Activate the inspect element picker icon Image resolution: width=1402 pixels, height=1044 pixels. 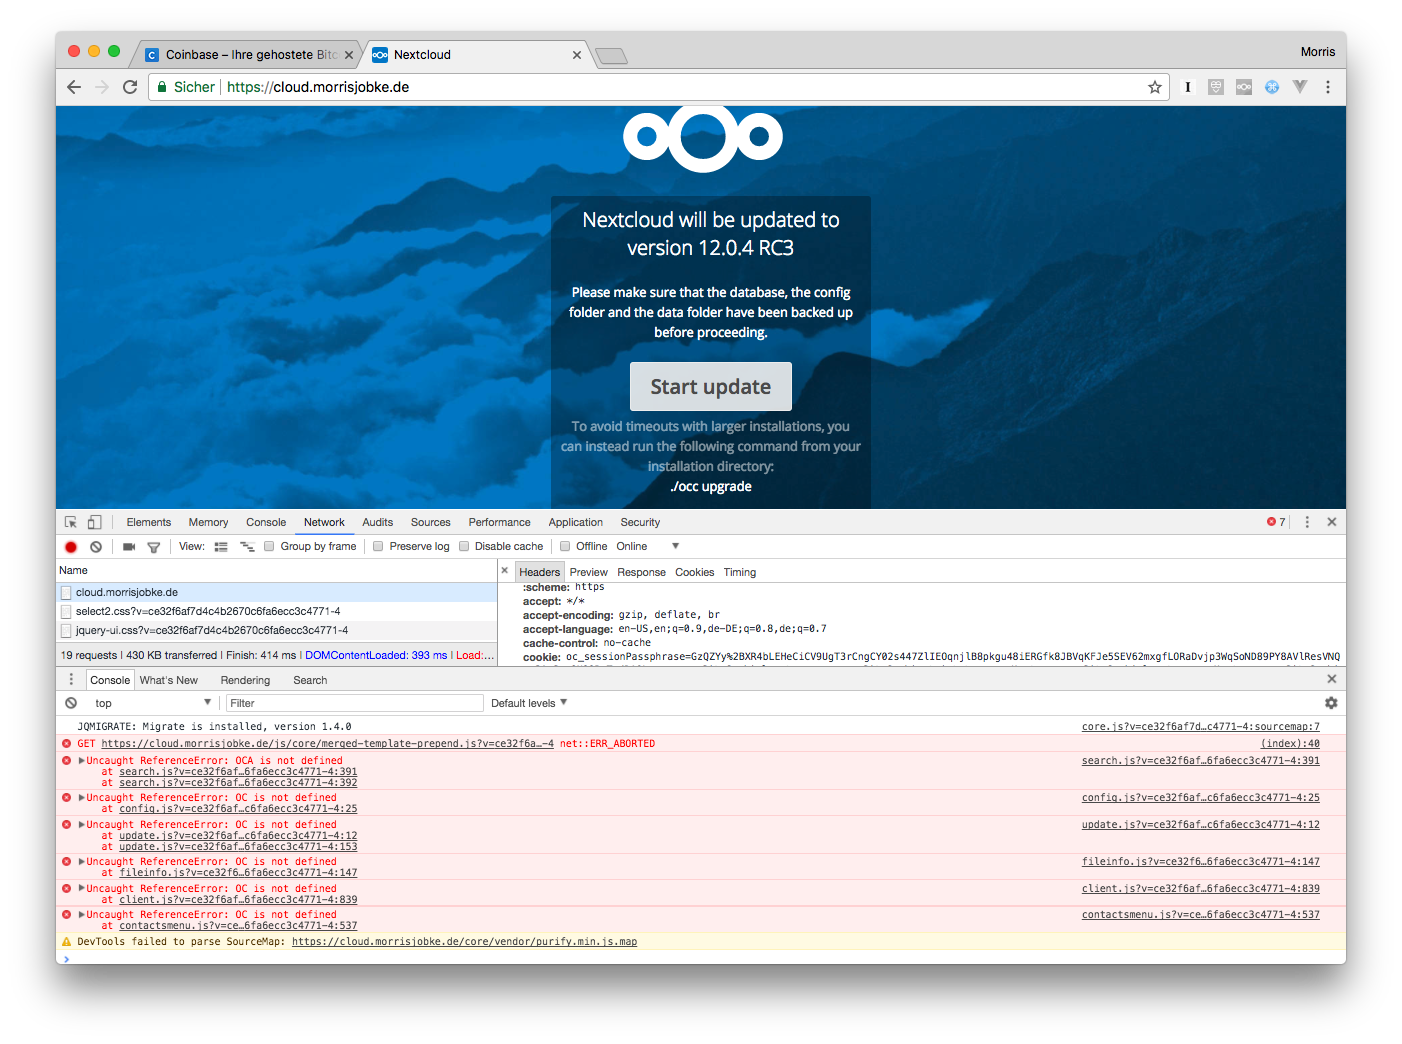[x=71, y=522]
